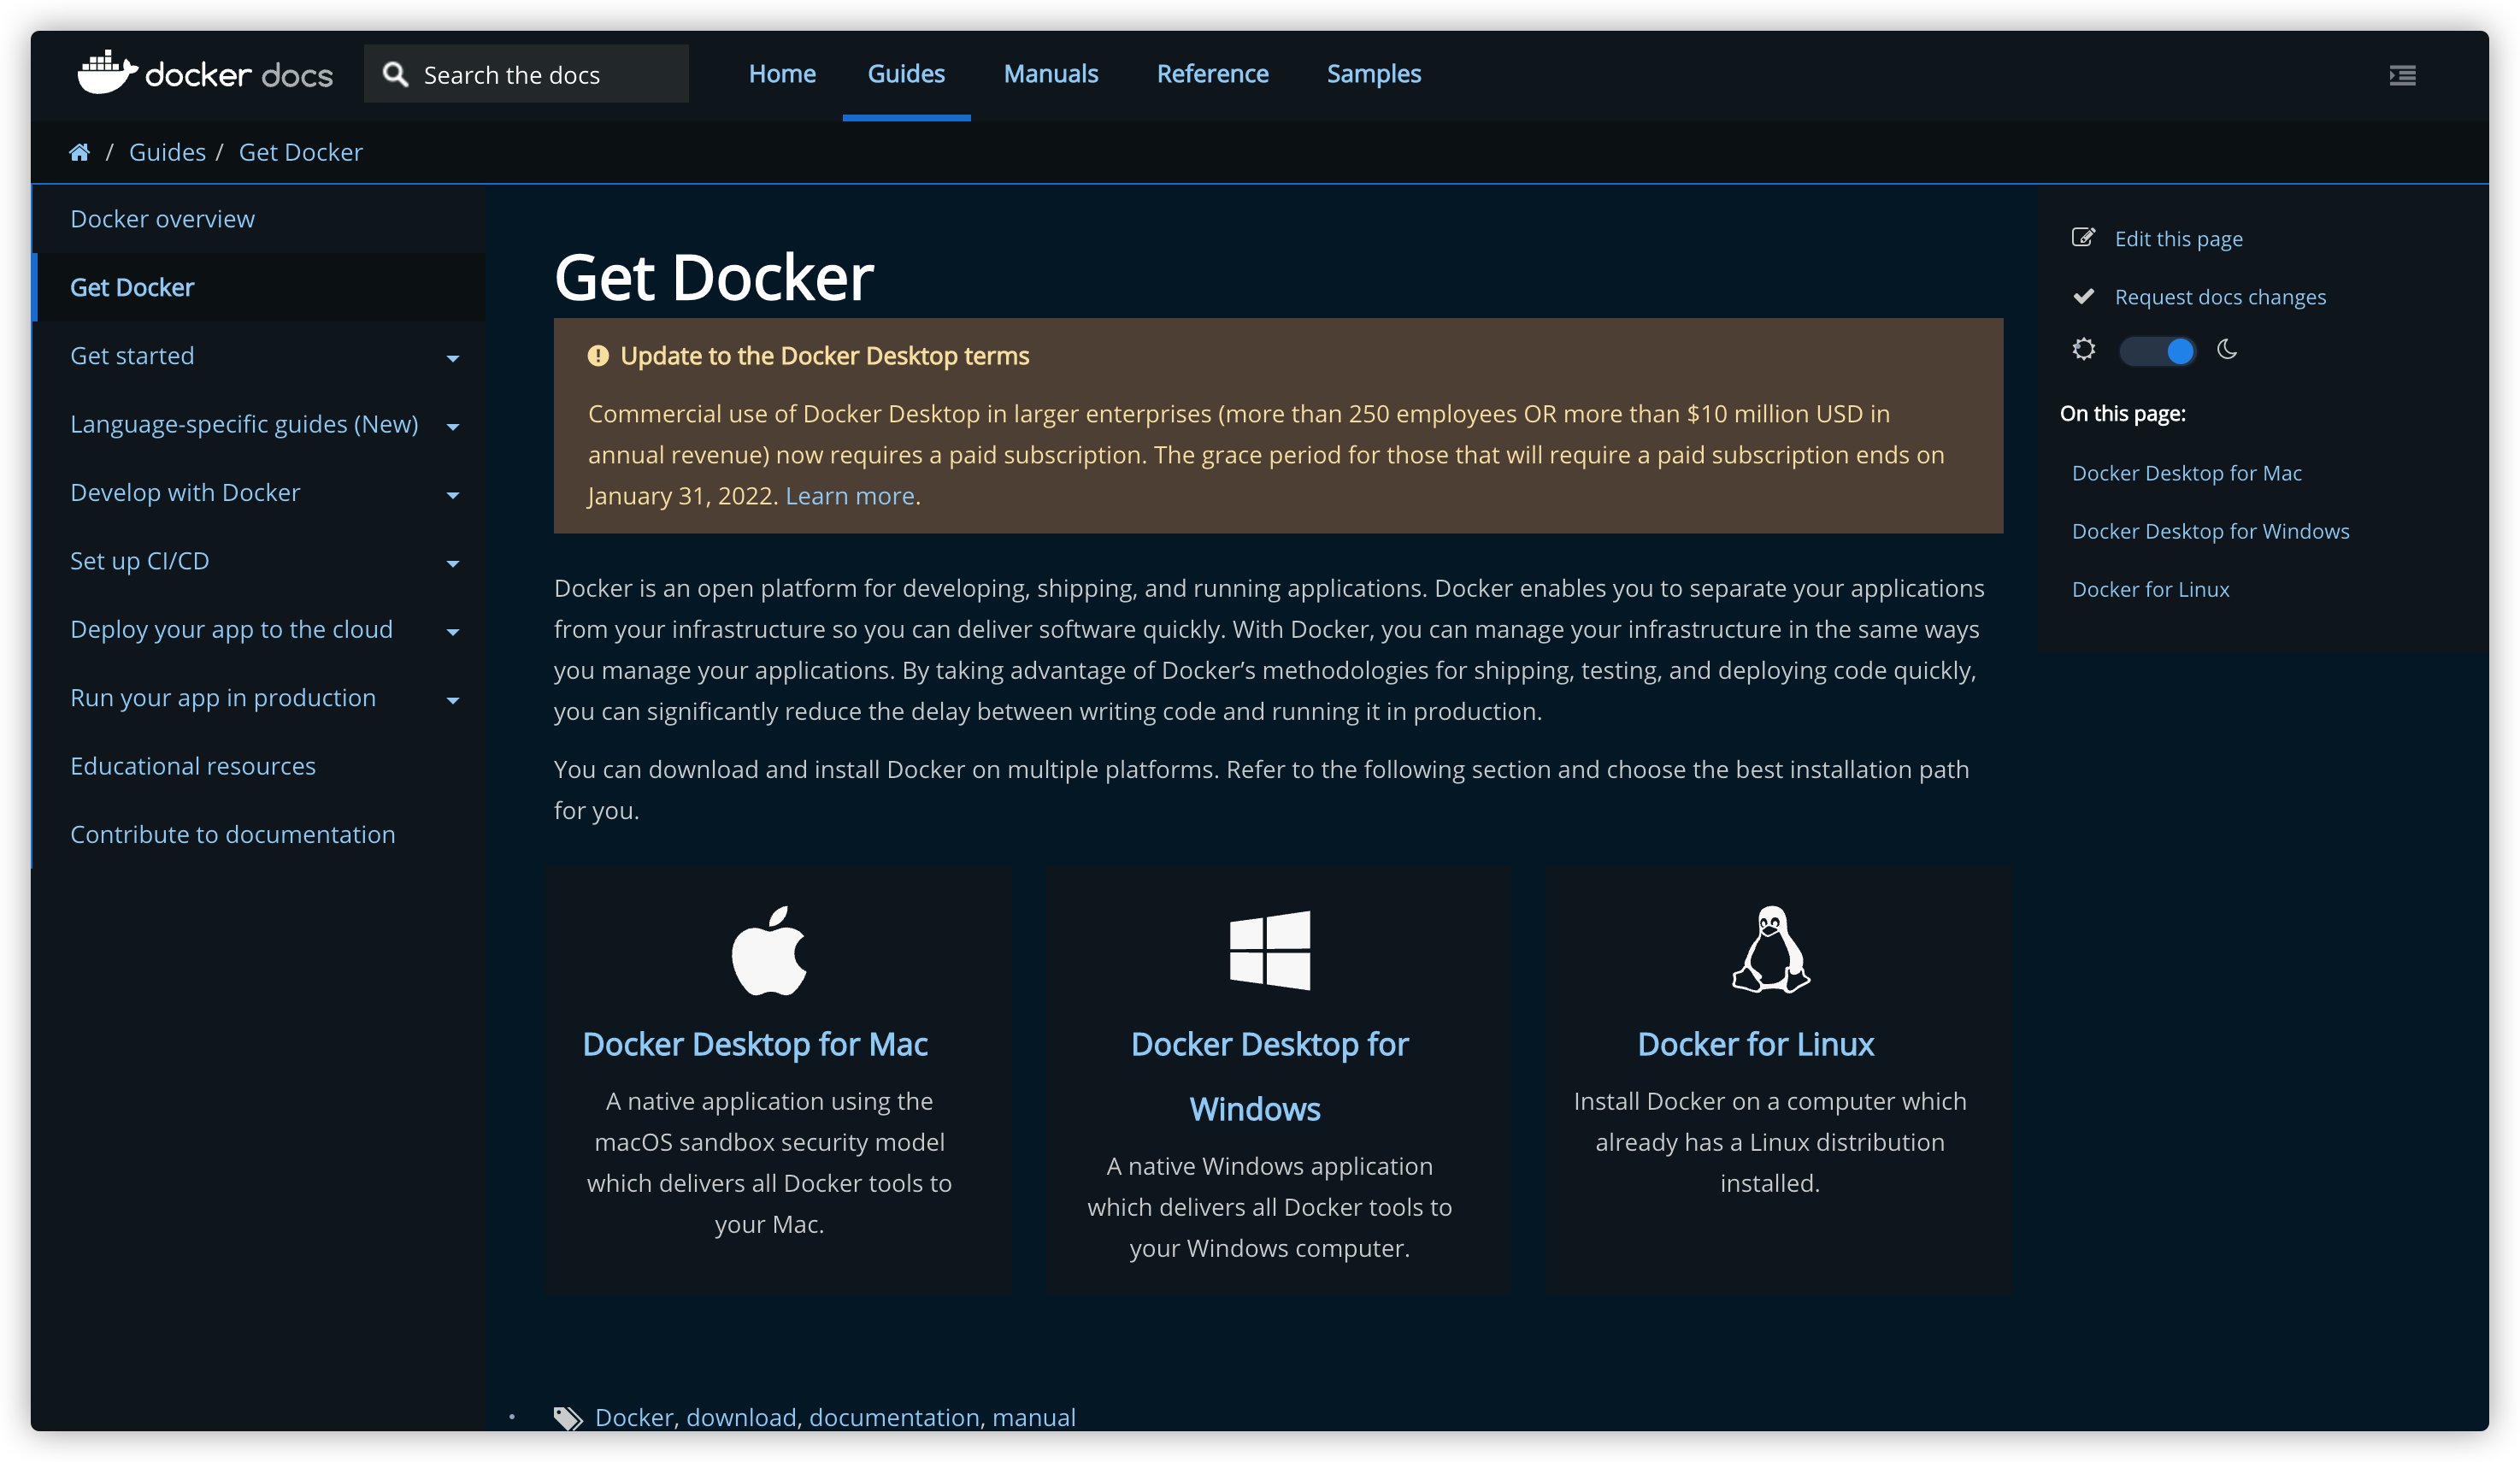Viewport: 2520px width, 1462px height.
Task: Click the manual keyword tag
Action: [x=1034, y=1418]
